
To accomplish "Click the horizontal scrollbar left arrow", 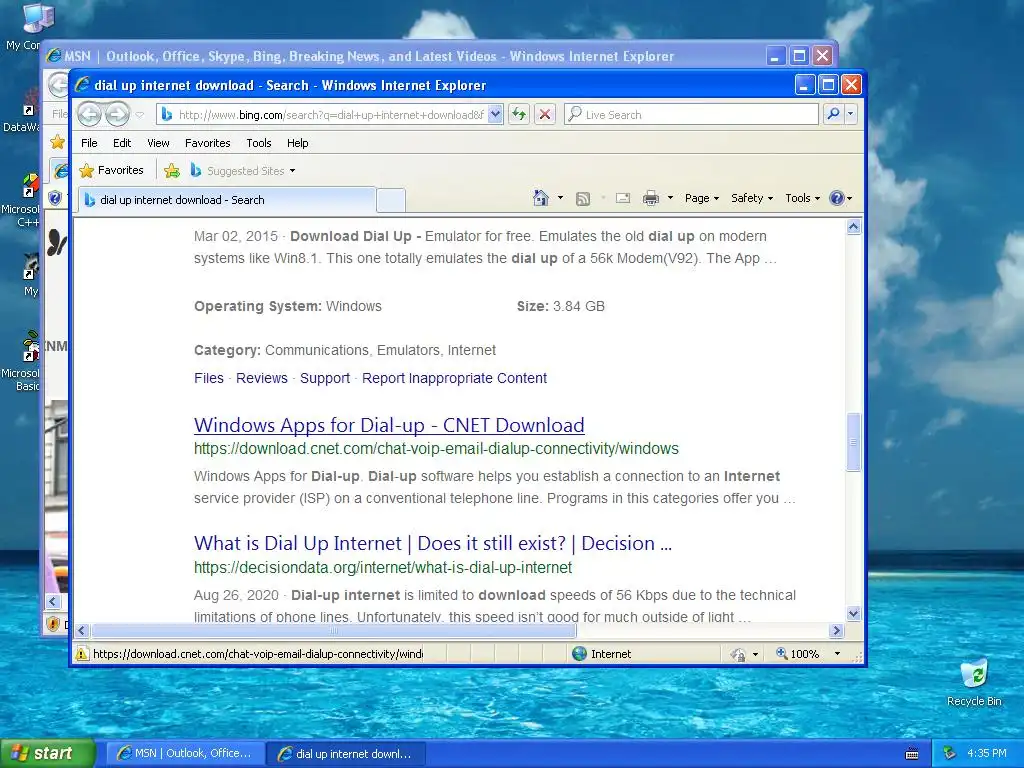I will click(82, 631).
